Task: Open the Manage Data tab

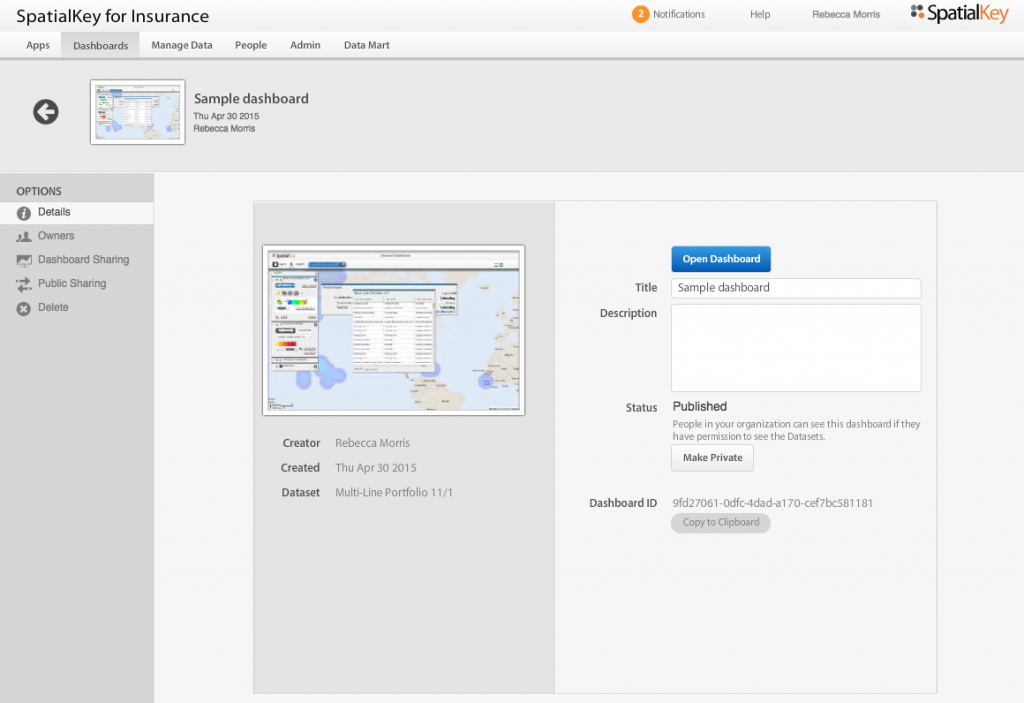Action: click(x=182, y=45)
